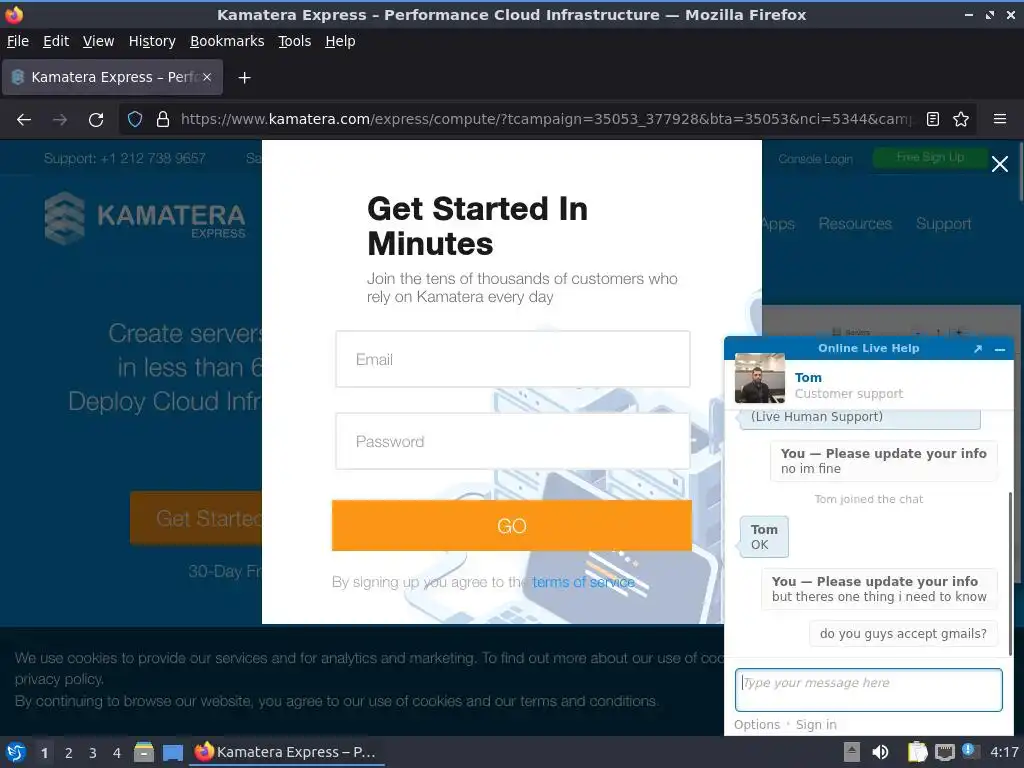Open the Resources nav item
Viewport: 1024px width, 768px height.
point(855,224)
